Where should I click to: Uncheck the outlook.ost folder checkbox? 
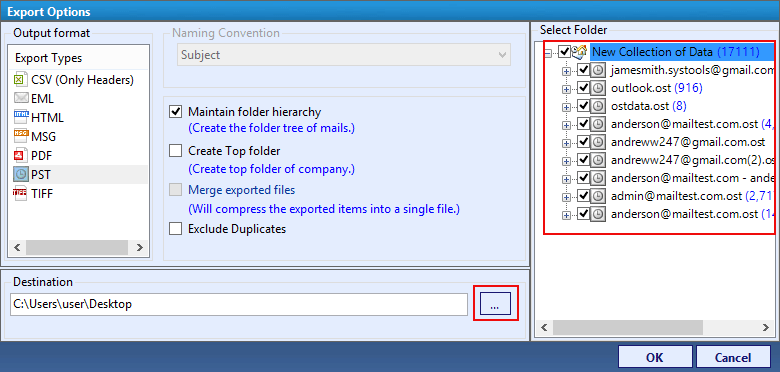click(583, 88)
